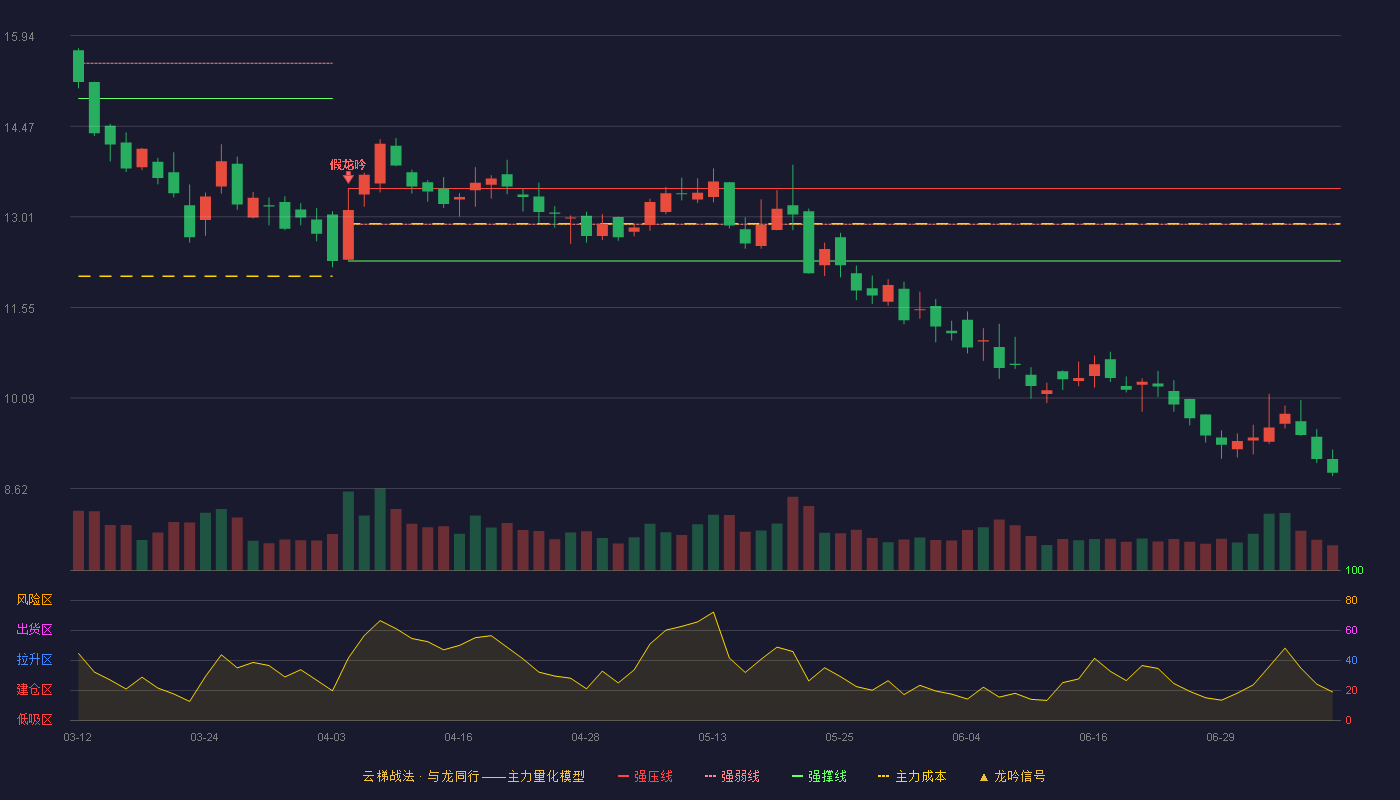Click the 龙吟信号 triangle legend icon

point(983,776)
